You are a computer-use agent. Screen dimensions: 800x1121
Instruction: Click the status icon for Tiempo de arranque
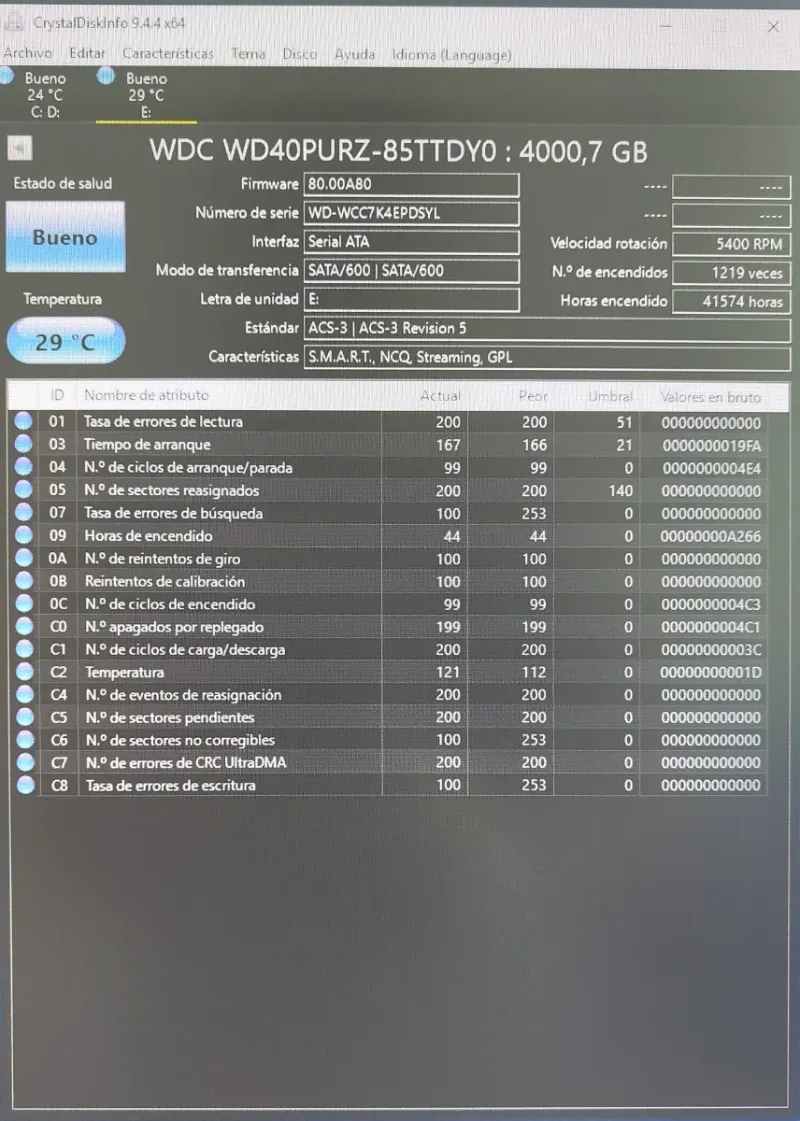pos(24,444)
